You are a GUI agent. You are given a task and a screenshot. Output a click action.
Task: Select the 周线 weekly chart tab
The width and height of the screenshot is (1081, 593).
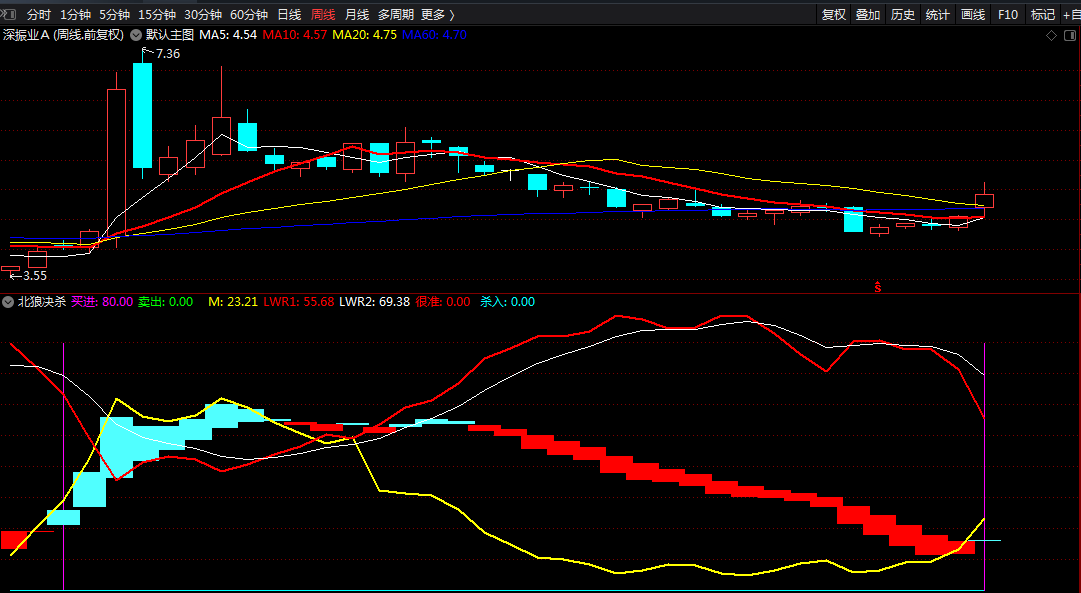323,14
